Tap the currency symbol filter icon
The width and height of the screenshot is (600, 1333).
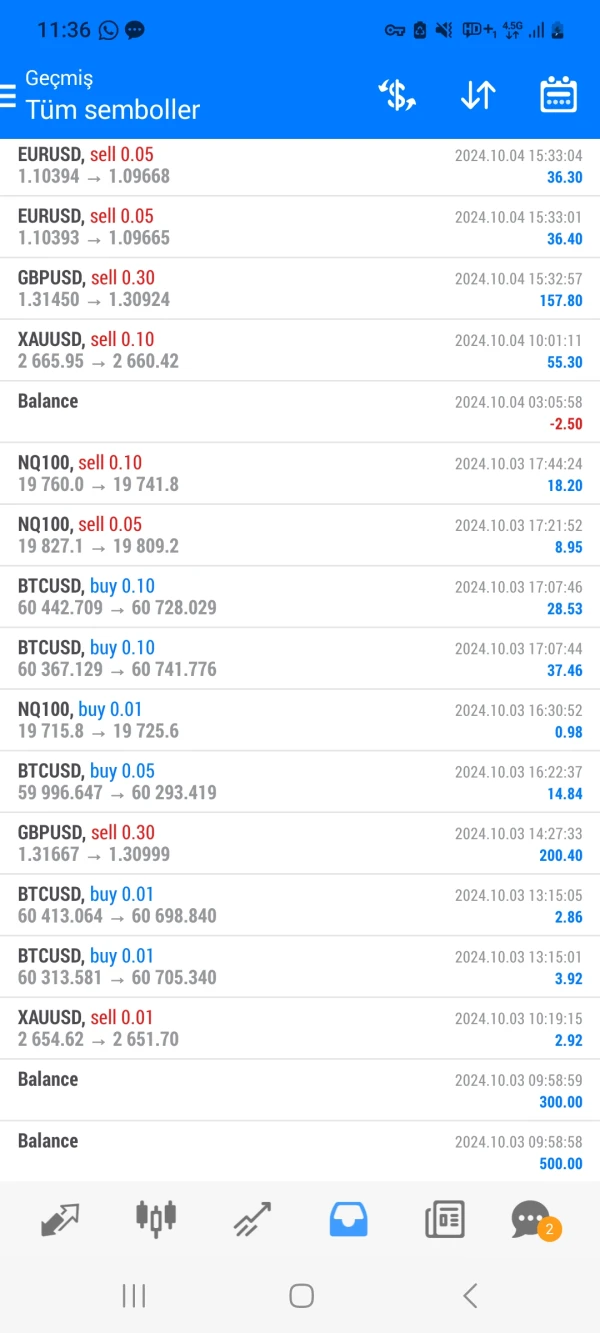[397, 96]
